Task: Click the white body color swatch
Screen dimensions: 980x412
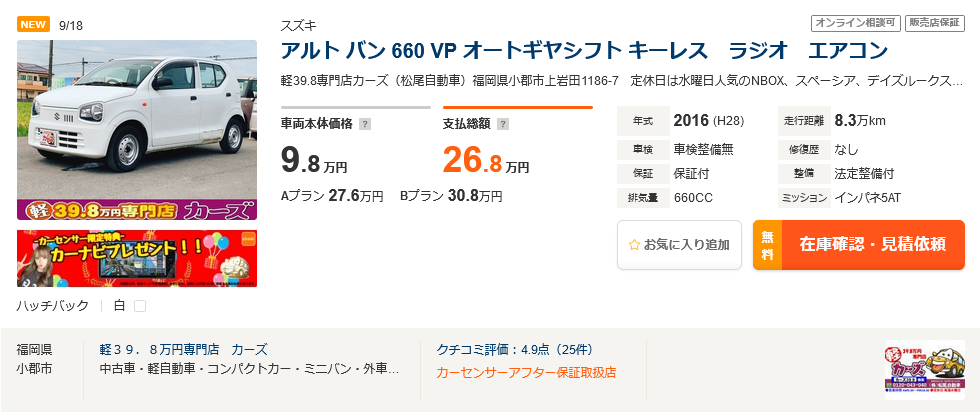Action: pyautogui.click(x=140, y=306)
